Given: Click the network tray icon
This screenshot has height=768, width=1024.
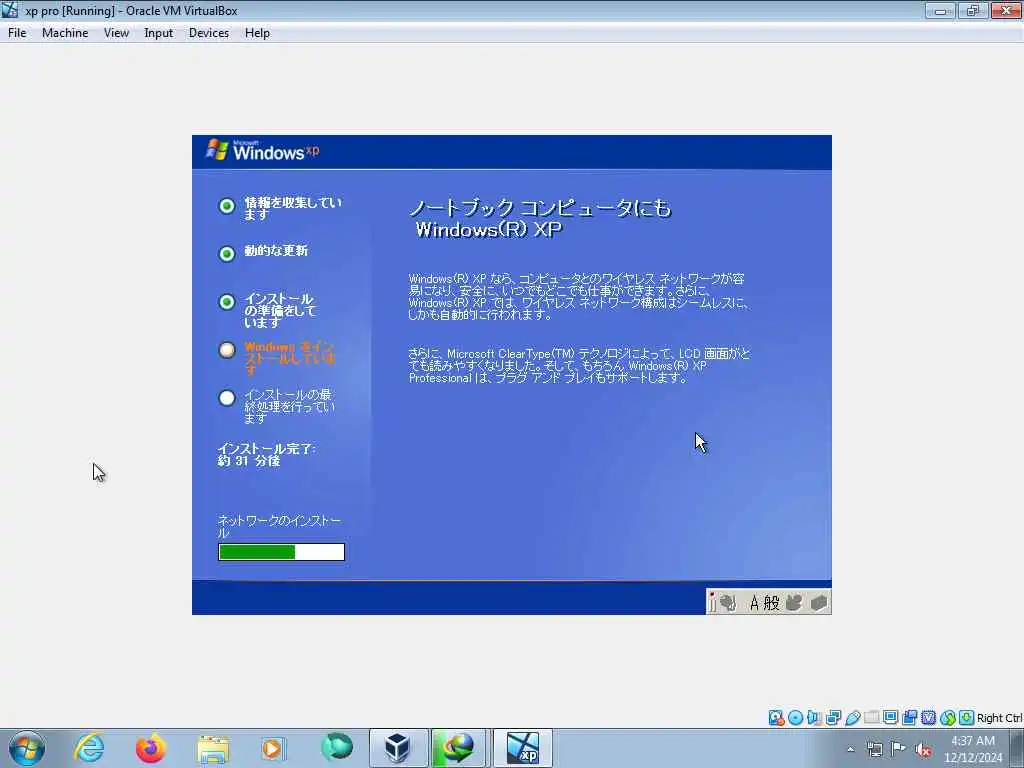Looking at the screenshot, I should point(874,750).
